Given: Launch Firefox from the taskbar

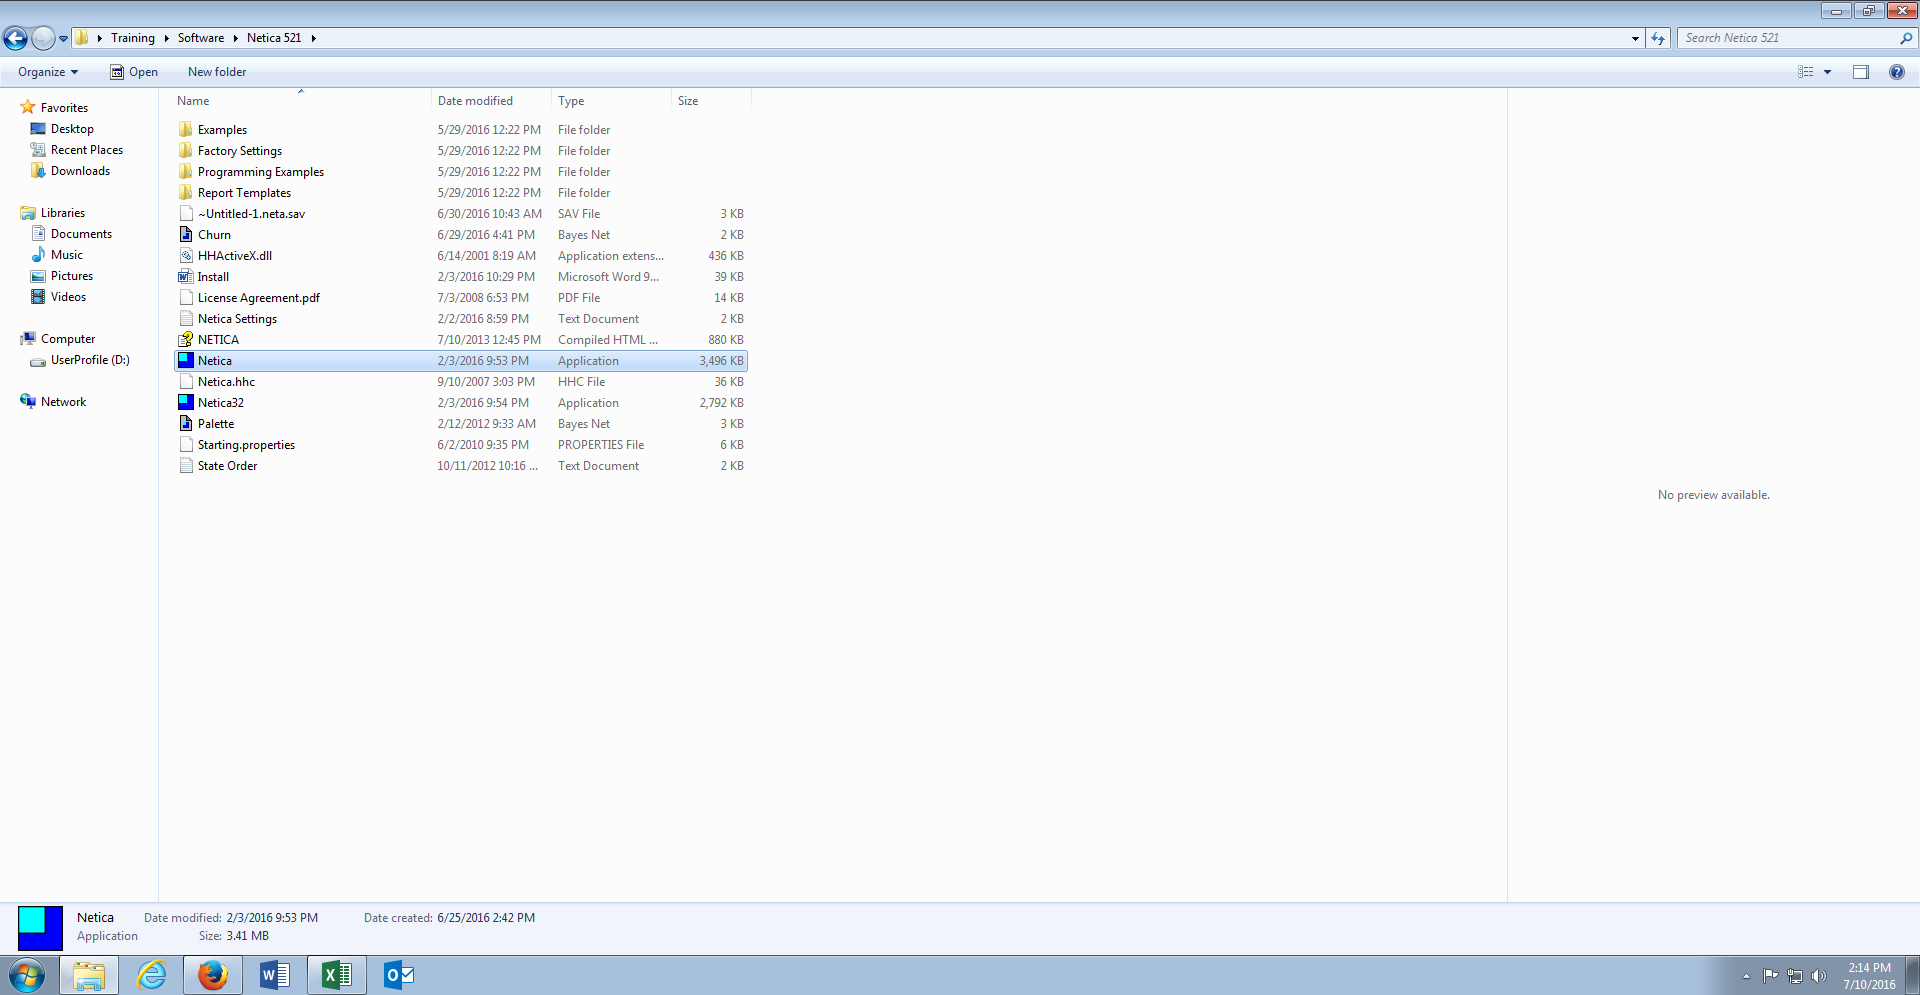Looking at the screenshot, I should pyautogui.click(x=212, y=975).
